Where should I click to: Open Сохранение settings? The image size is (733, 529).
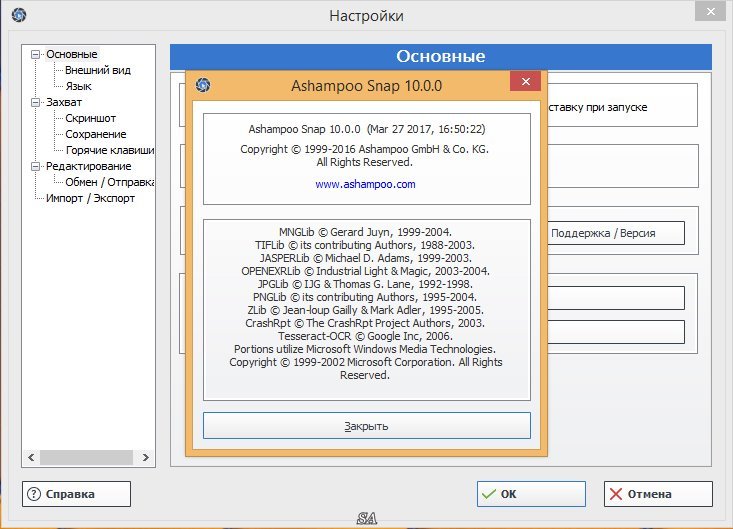95,134
